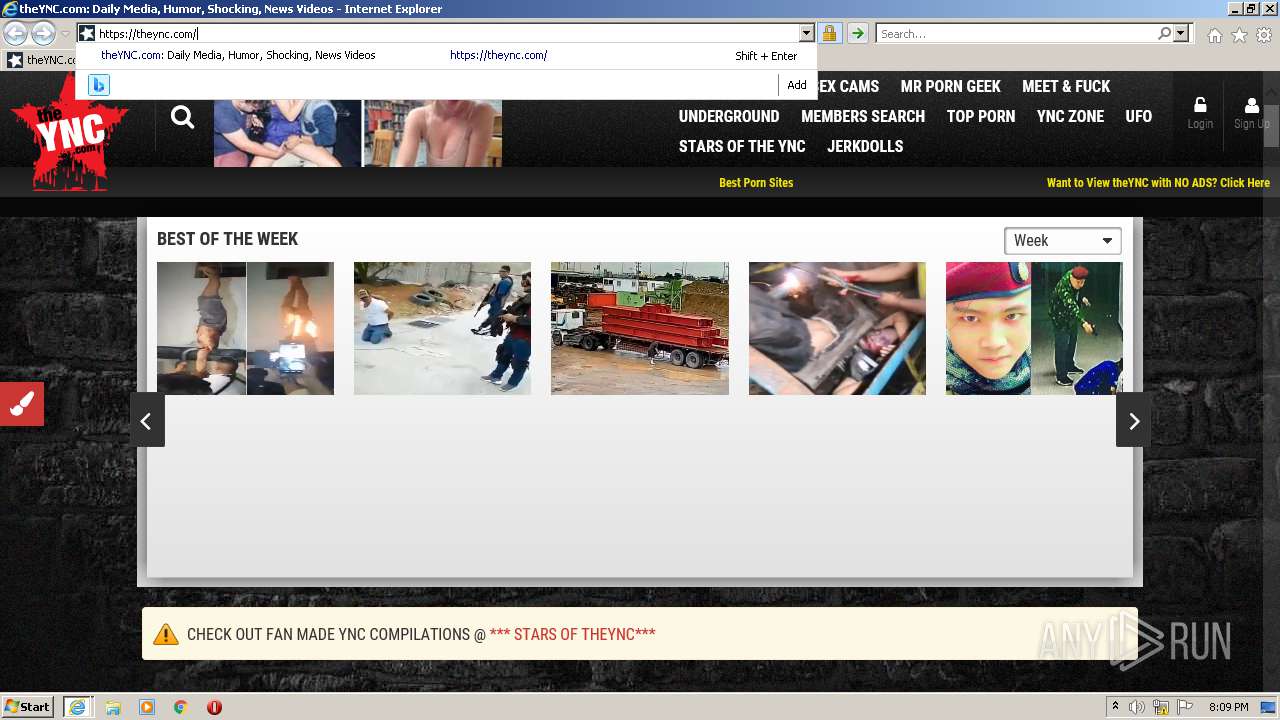Open the Chrome taskbar icon
Screen dimensions: 1280x720
(x=181, y=707)
